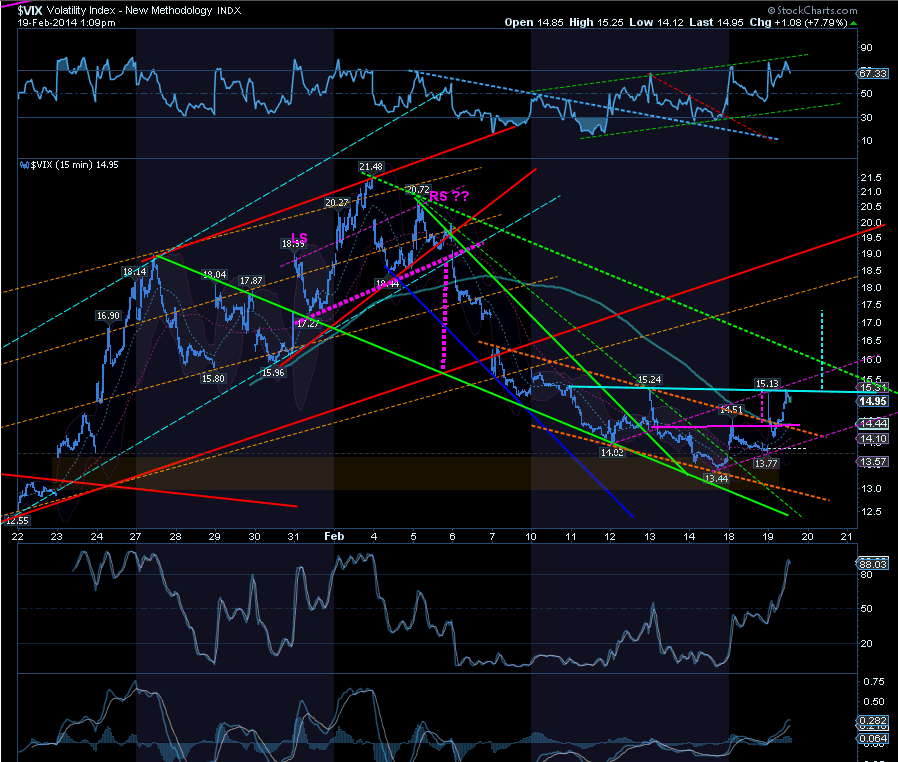The width and height of the screenshot is (898, 762).
Task: Click the 'Low 14.12' quote value
Action: (656, 22)
